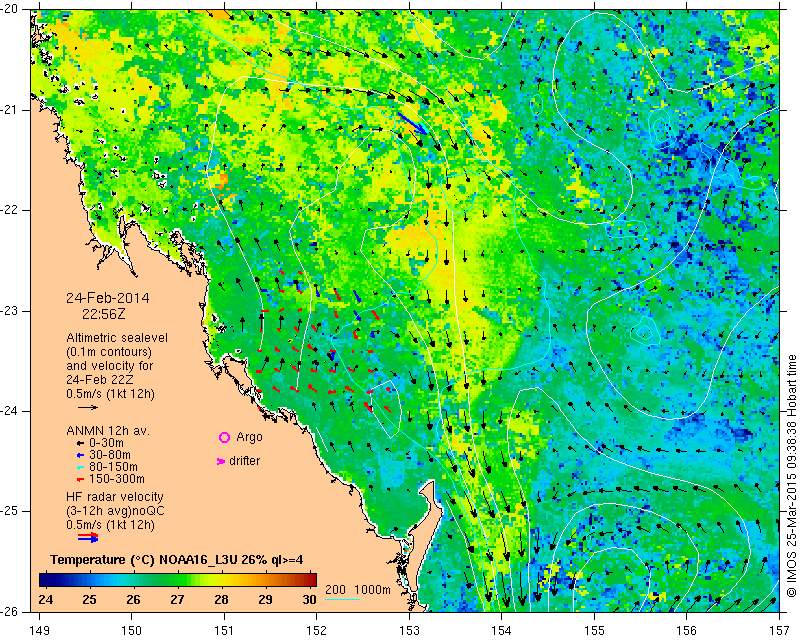The height and width of the screenshot is (640, 800).
Task: Click the blue 30-80m ANMN arrow symbol
Action: pyautogui.click(x=80, y=455)
